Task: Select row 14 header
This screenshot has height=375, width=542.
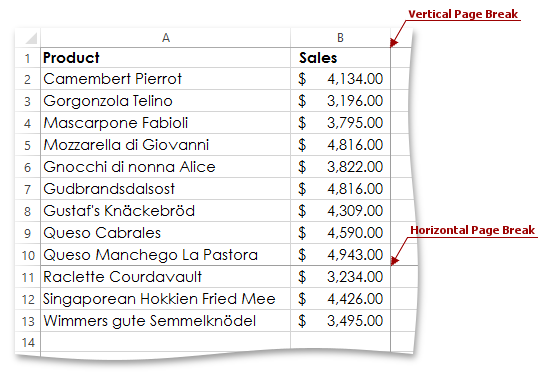Action: (28, 343)
